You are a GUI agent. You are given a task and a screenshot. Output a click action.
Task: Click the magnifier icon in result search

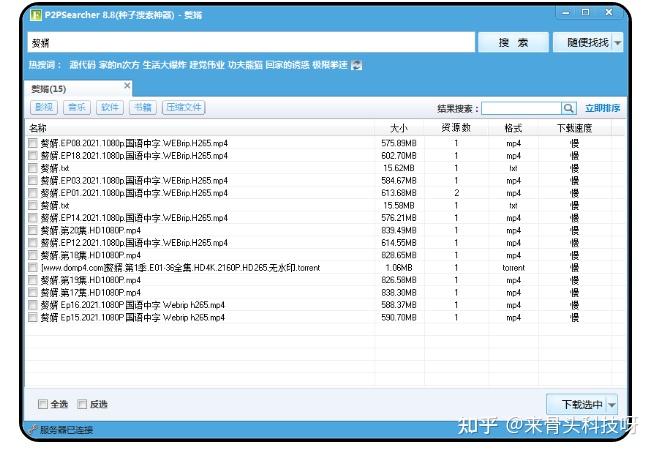tap(569, 108)
